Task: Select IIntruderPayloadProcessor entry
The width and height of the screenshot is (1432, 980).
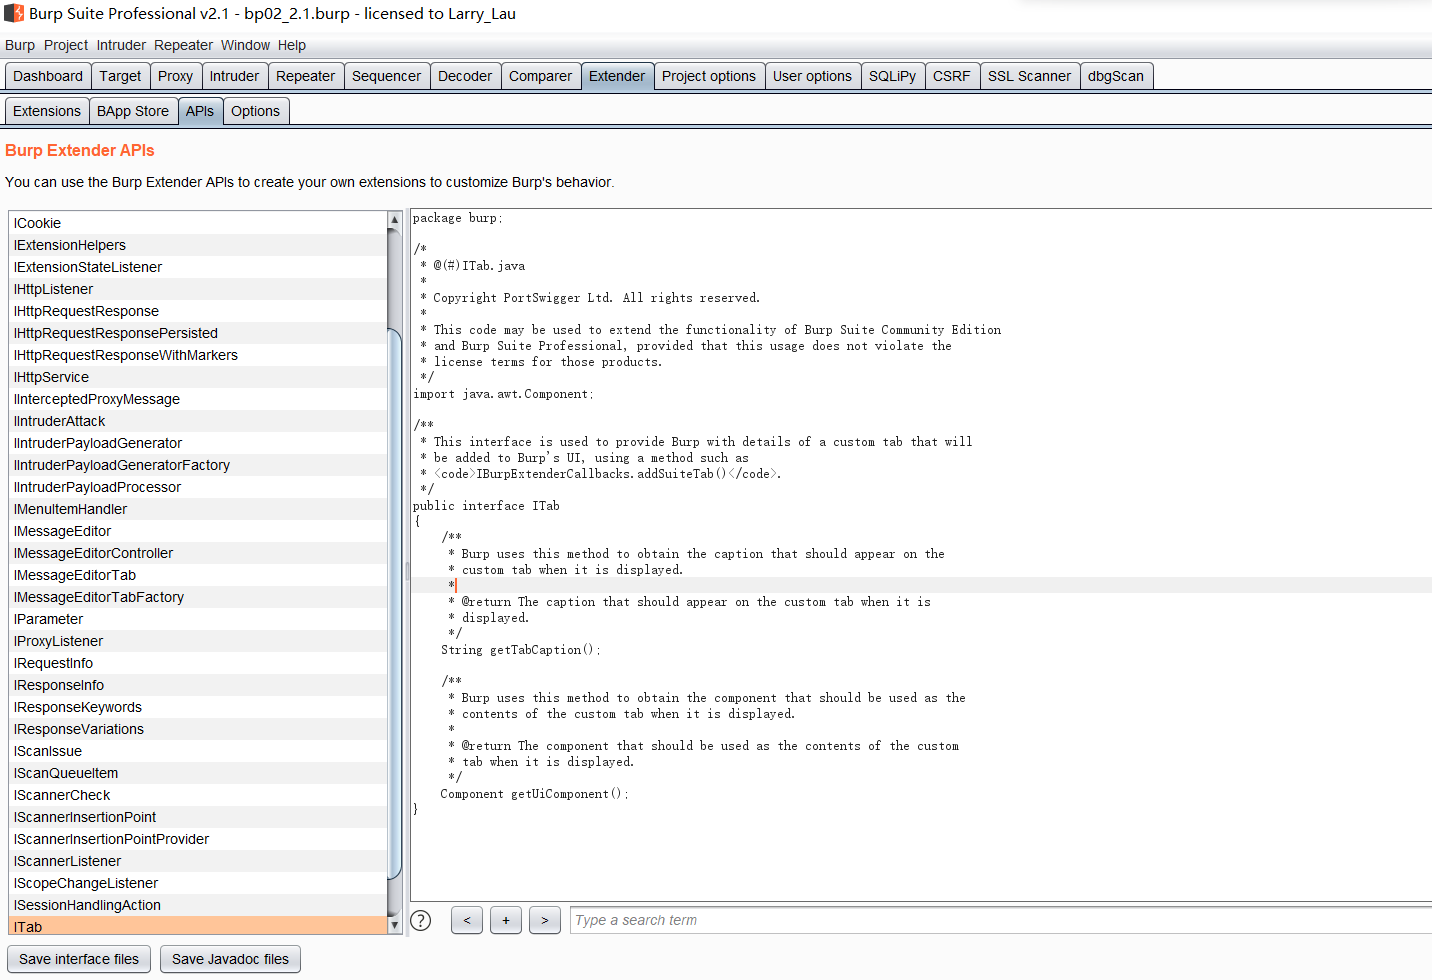Action: (x=198, y=487)
